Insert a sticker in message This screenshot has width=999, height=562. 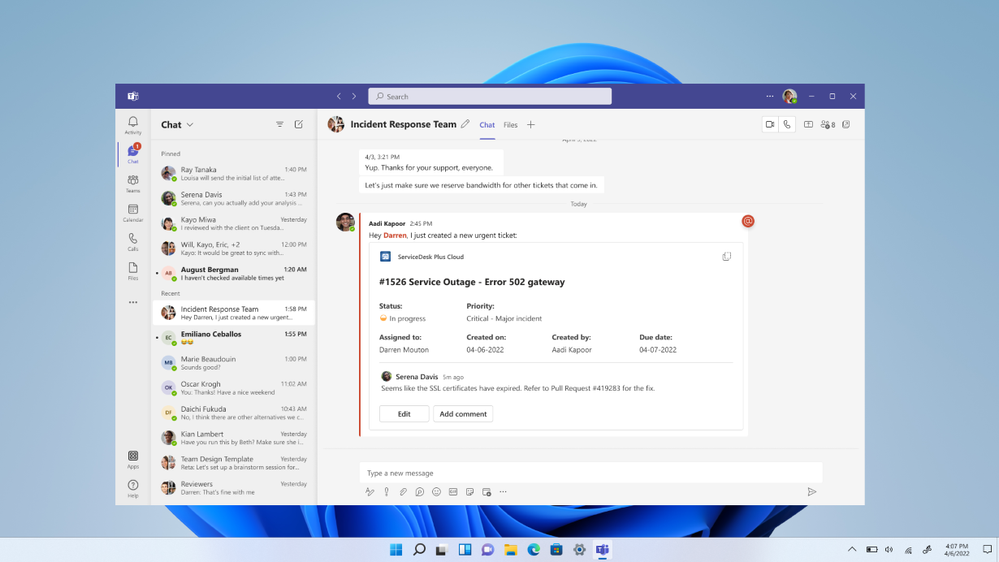[470, 491]
